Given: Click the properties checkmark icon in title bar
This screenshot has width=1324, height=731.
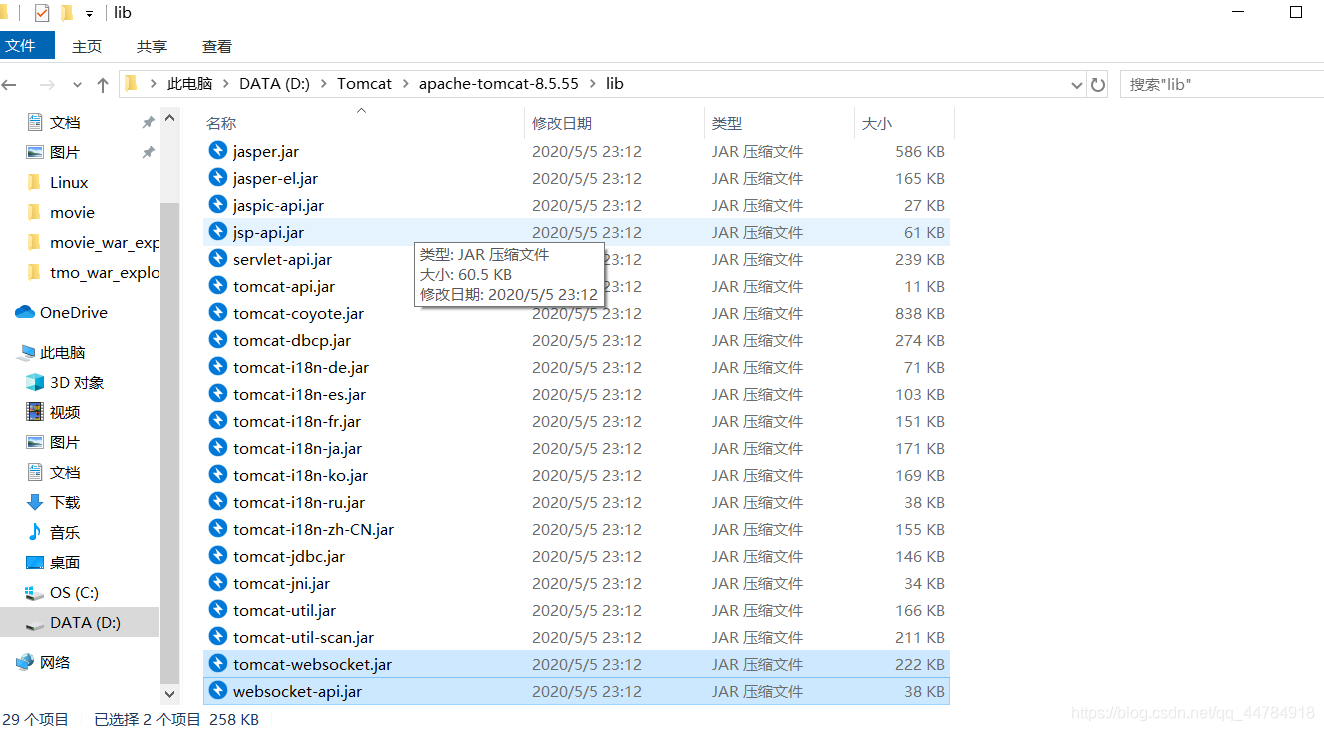Looking at the screenshot, I should point(42,13).
